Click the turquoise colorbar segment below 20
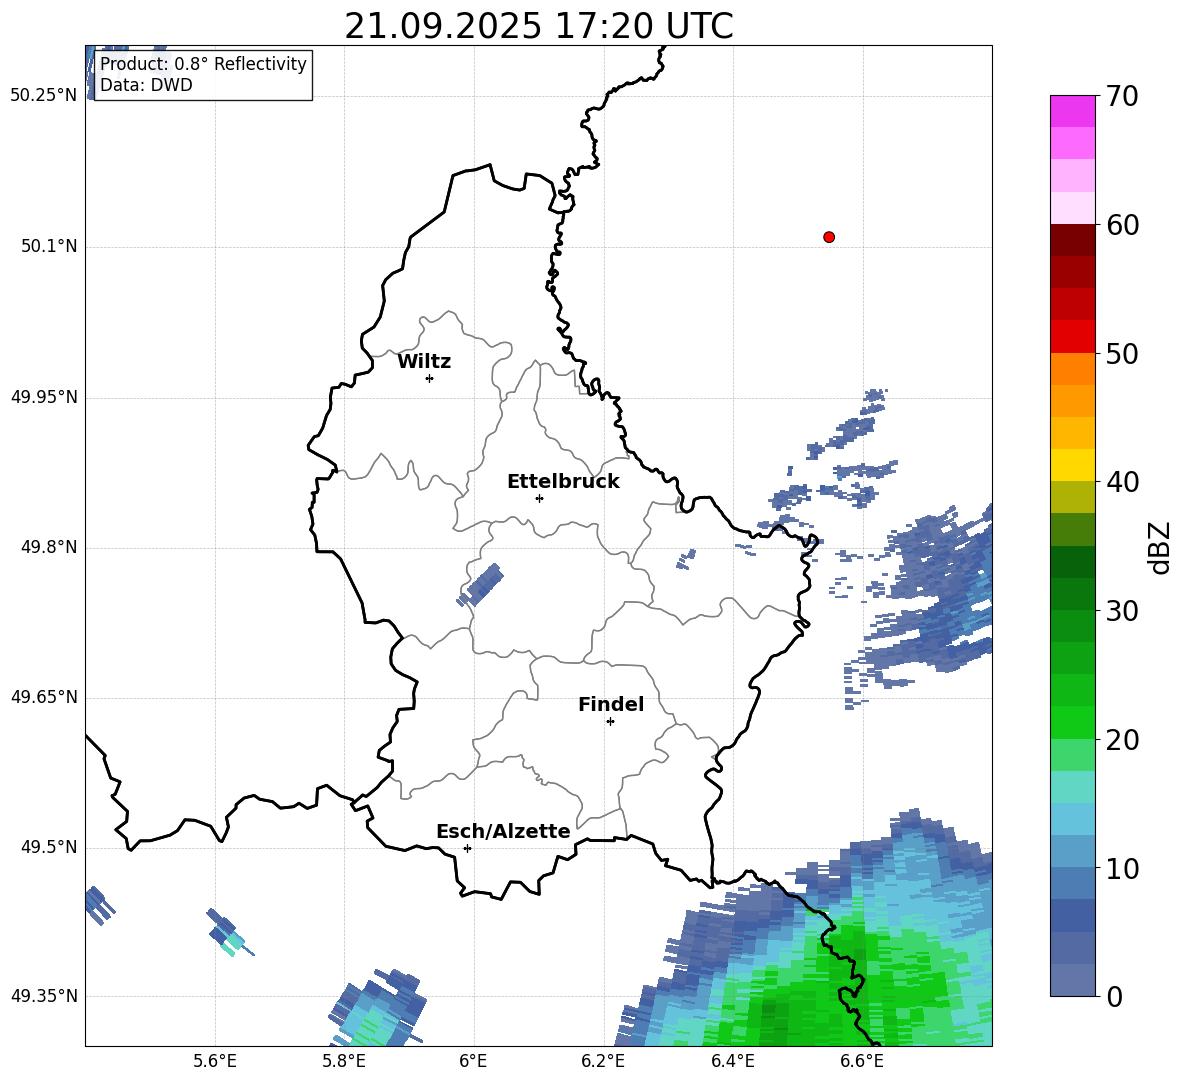Viewport: 1184px width, 1081px height. [x=1072, y=787]
